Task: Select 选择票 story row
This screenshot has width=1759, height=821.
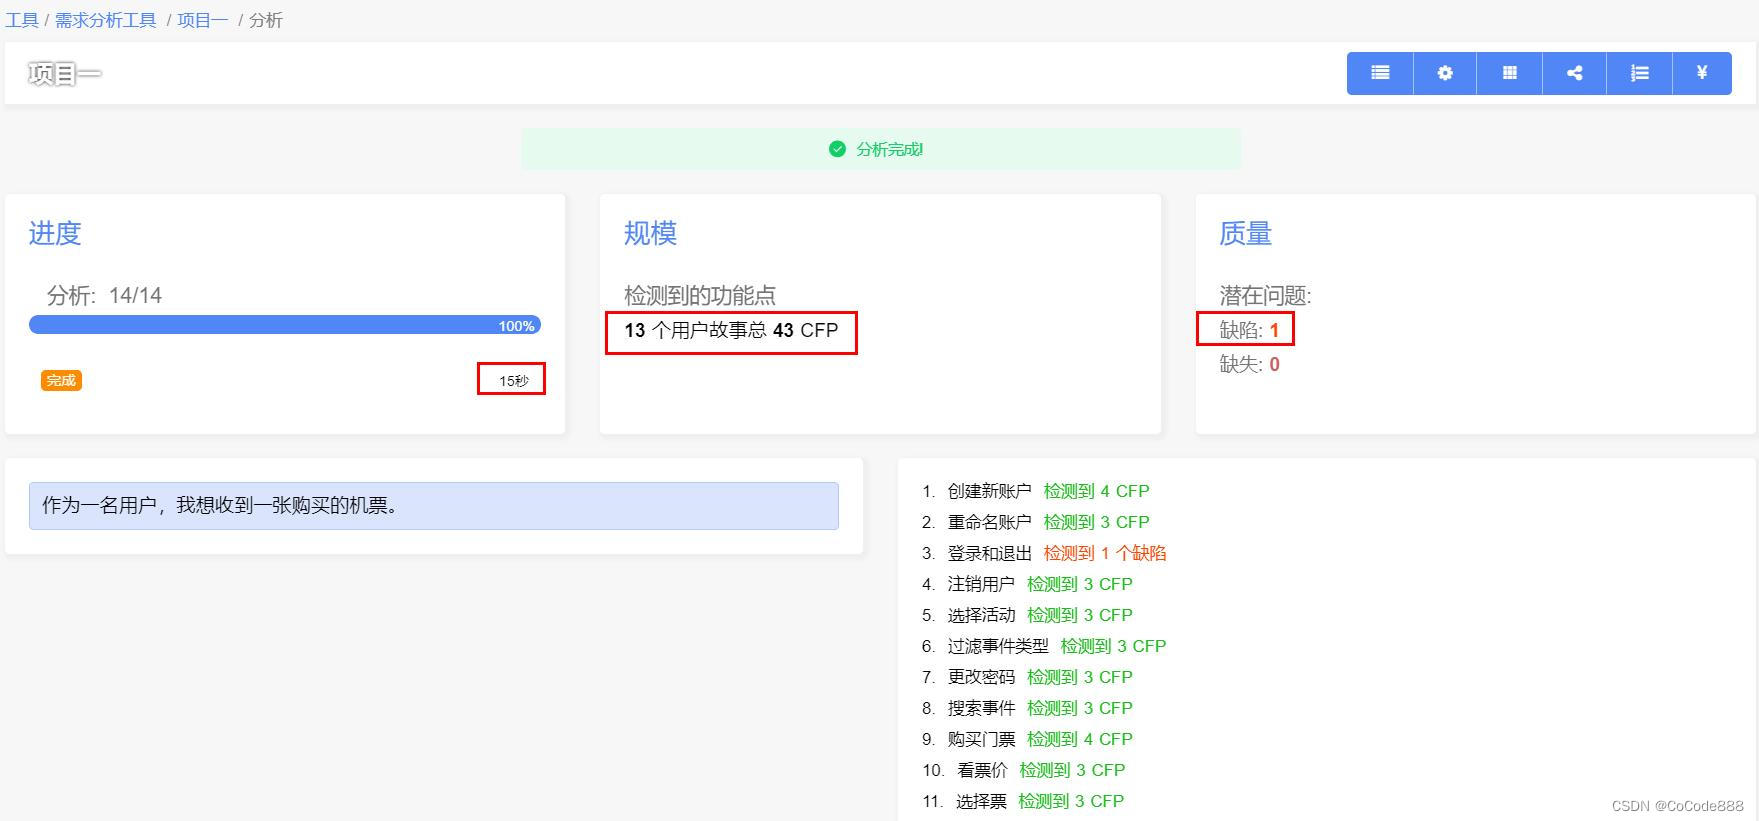Action: 1023,801
